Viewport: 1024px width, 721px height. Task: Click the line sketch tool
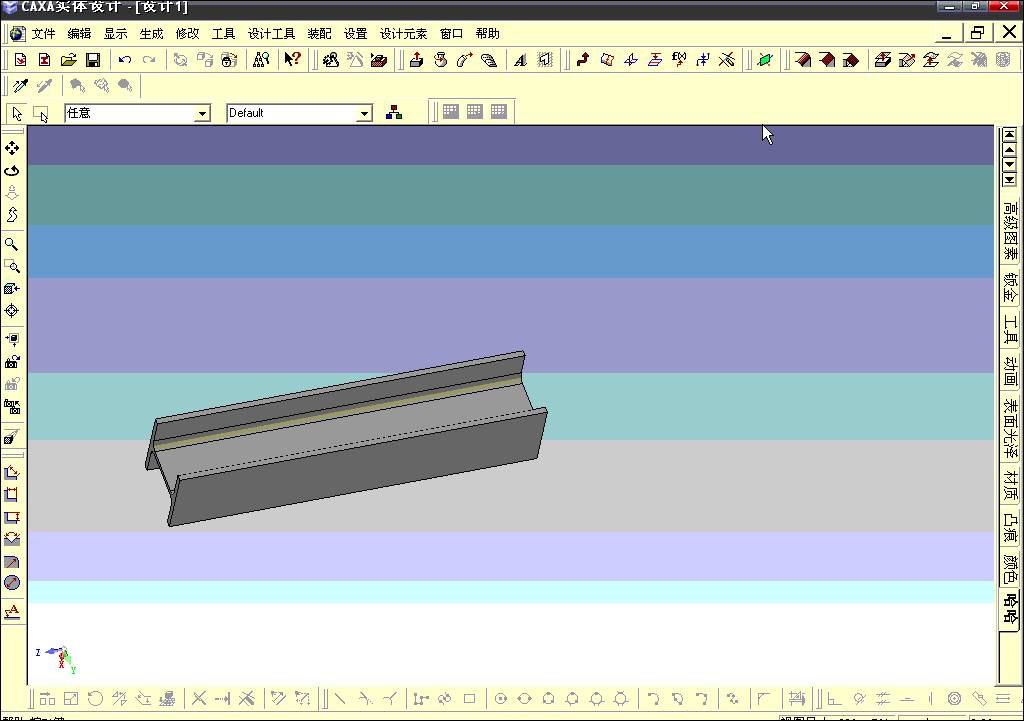340,699
